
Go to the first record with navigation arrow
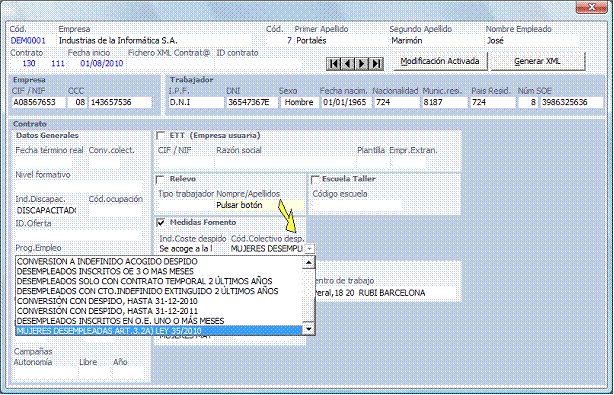click(334, 63)
